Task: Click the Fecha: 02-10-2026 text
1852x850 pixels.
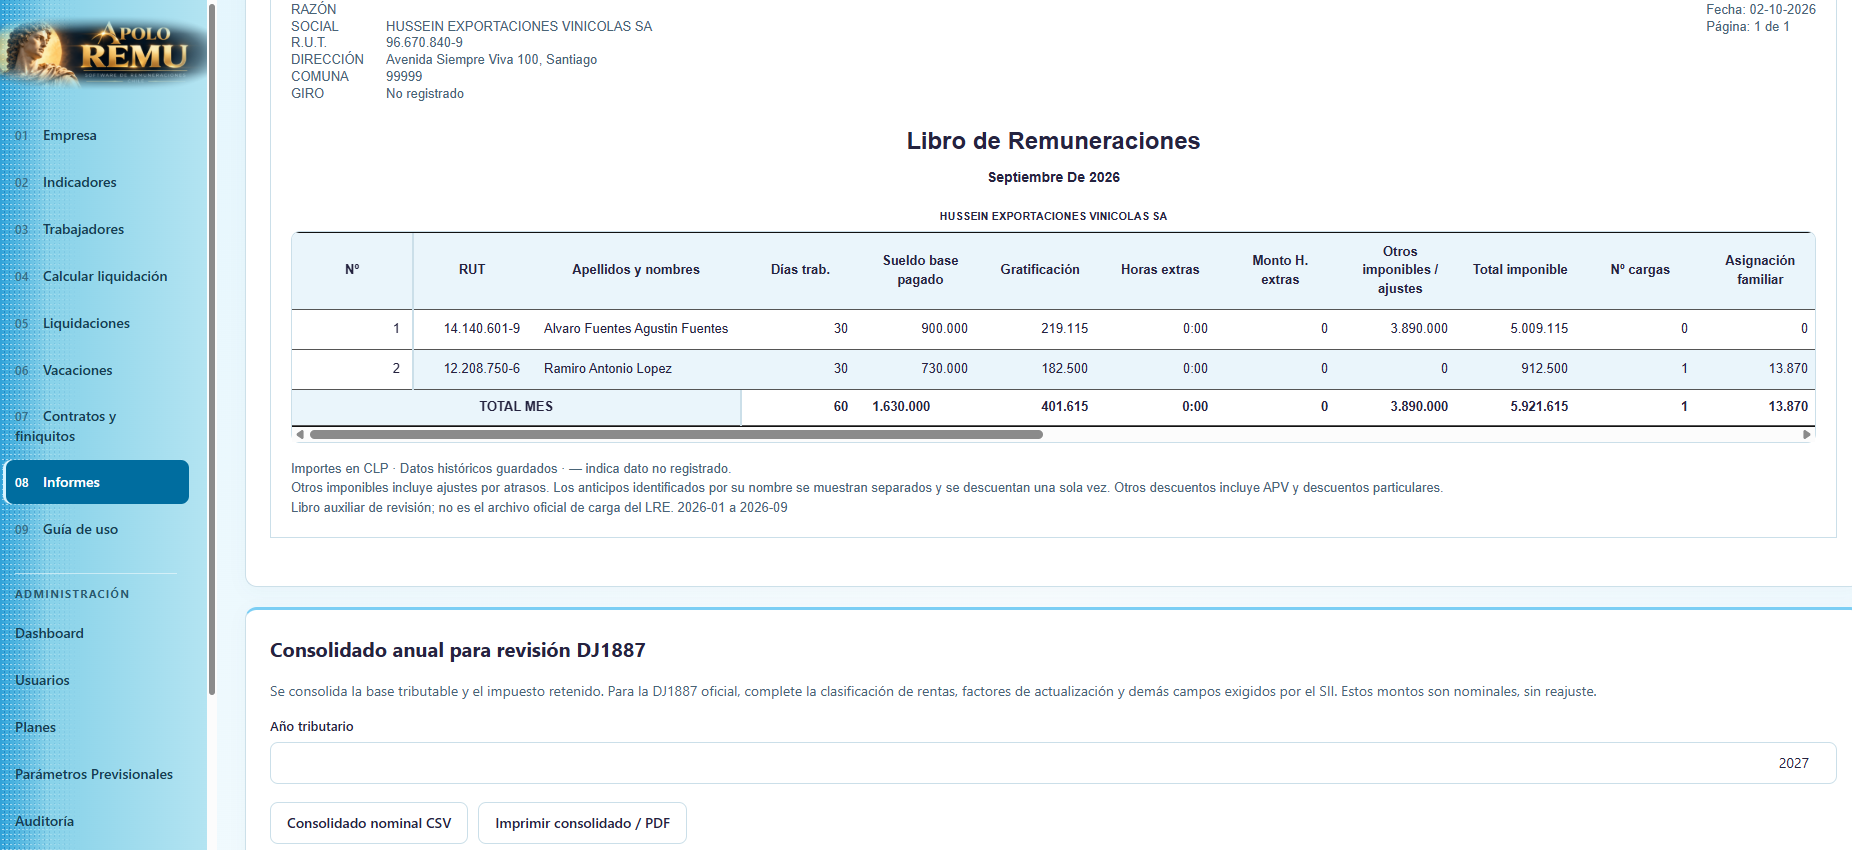Action: click(1761, 9)
